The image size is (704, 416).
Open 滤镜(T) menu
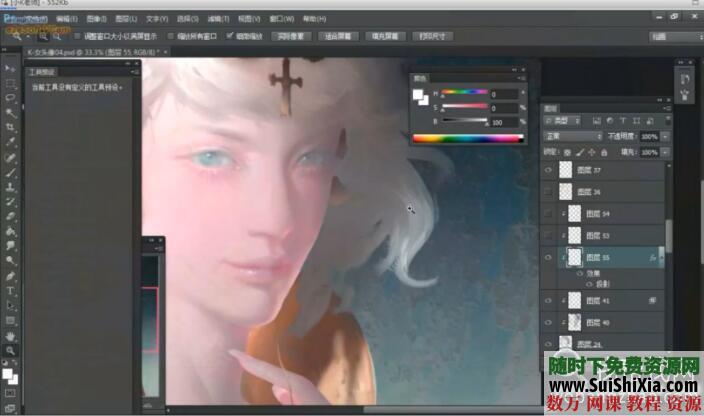218,19
